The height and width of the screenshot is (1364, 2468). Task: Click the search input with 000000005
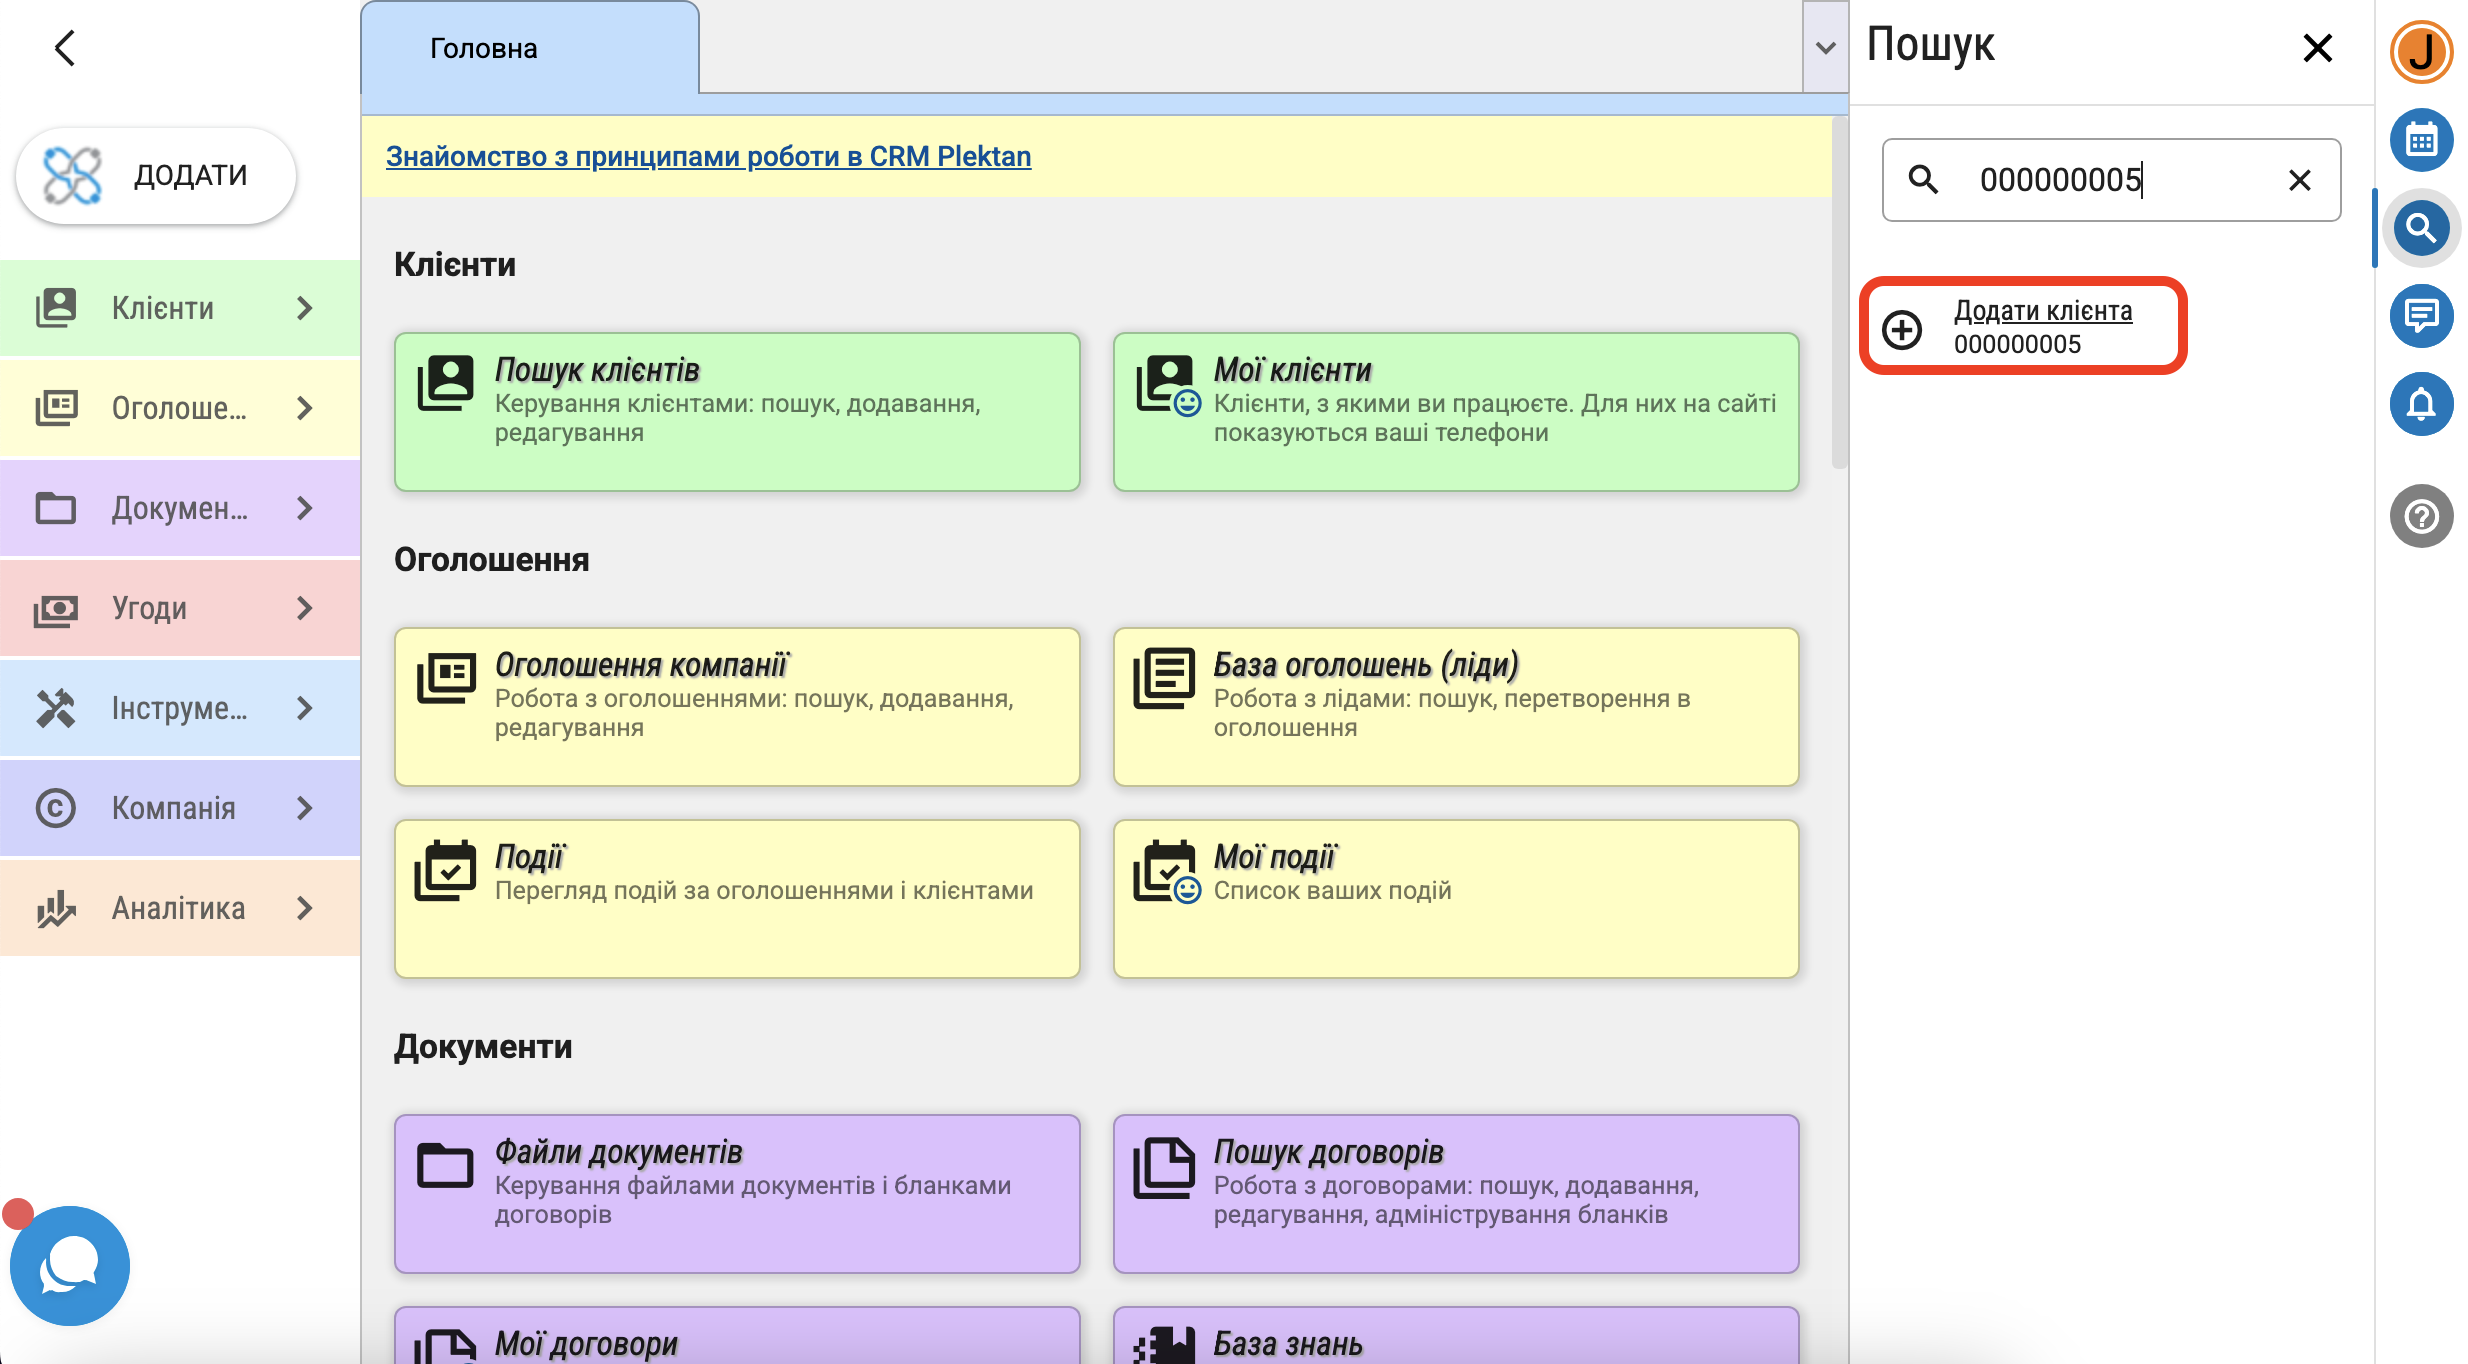2110,180
